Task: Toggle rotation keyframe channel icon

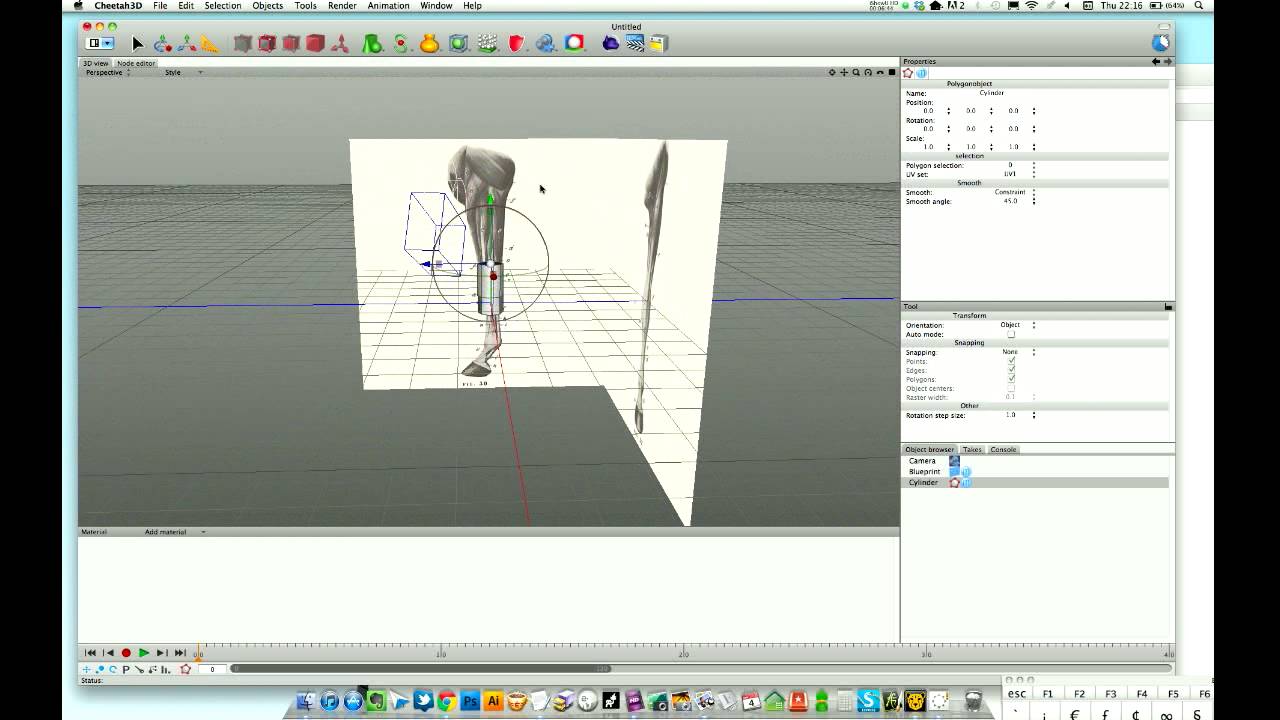Action: pos(112,669)
